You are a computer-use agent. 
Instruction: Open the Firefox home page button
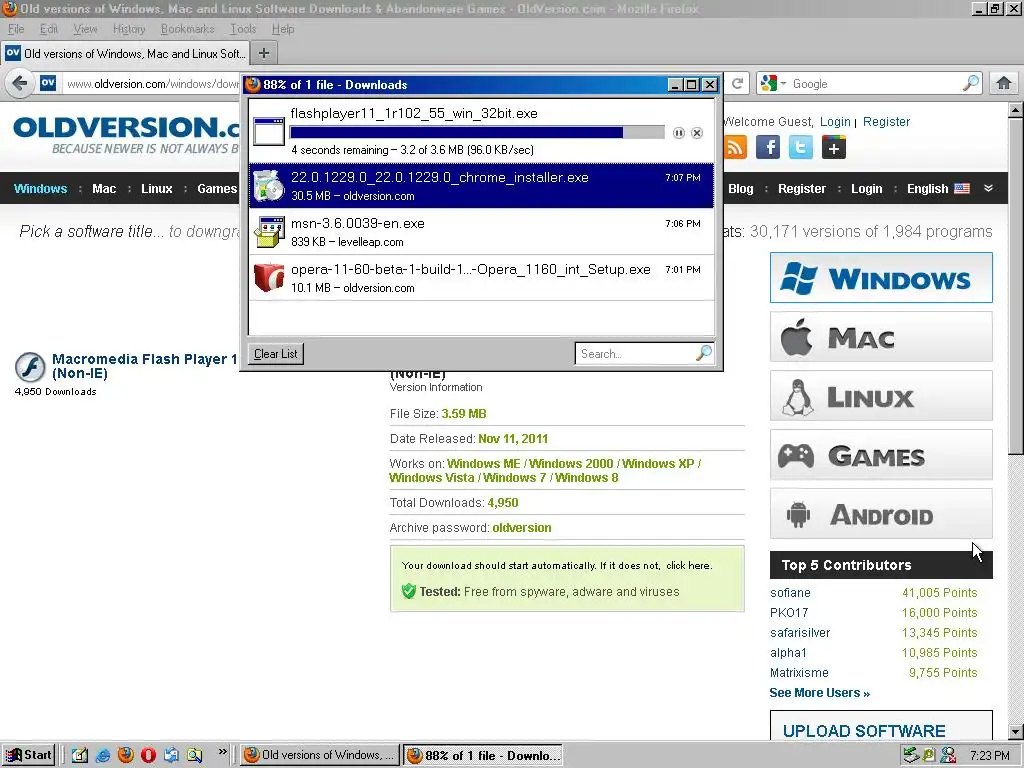click(1004, 83)
